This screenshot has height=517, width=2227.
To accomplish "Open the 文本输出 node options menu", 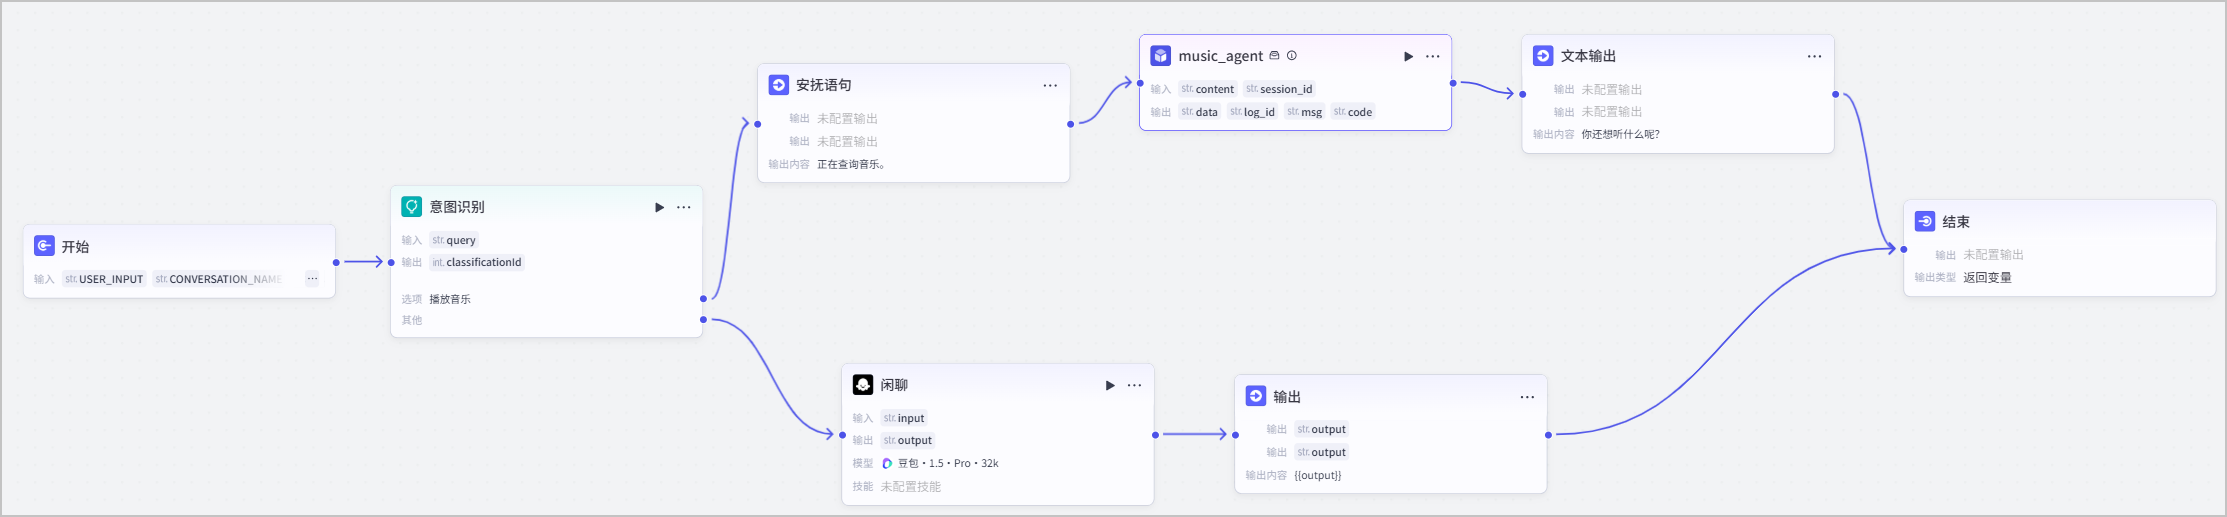I will point(1814,56).
